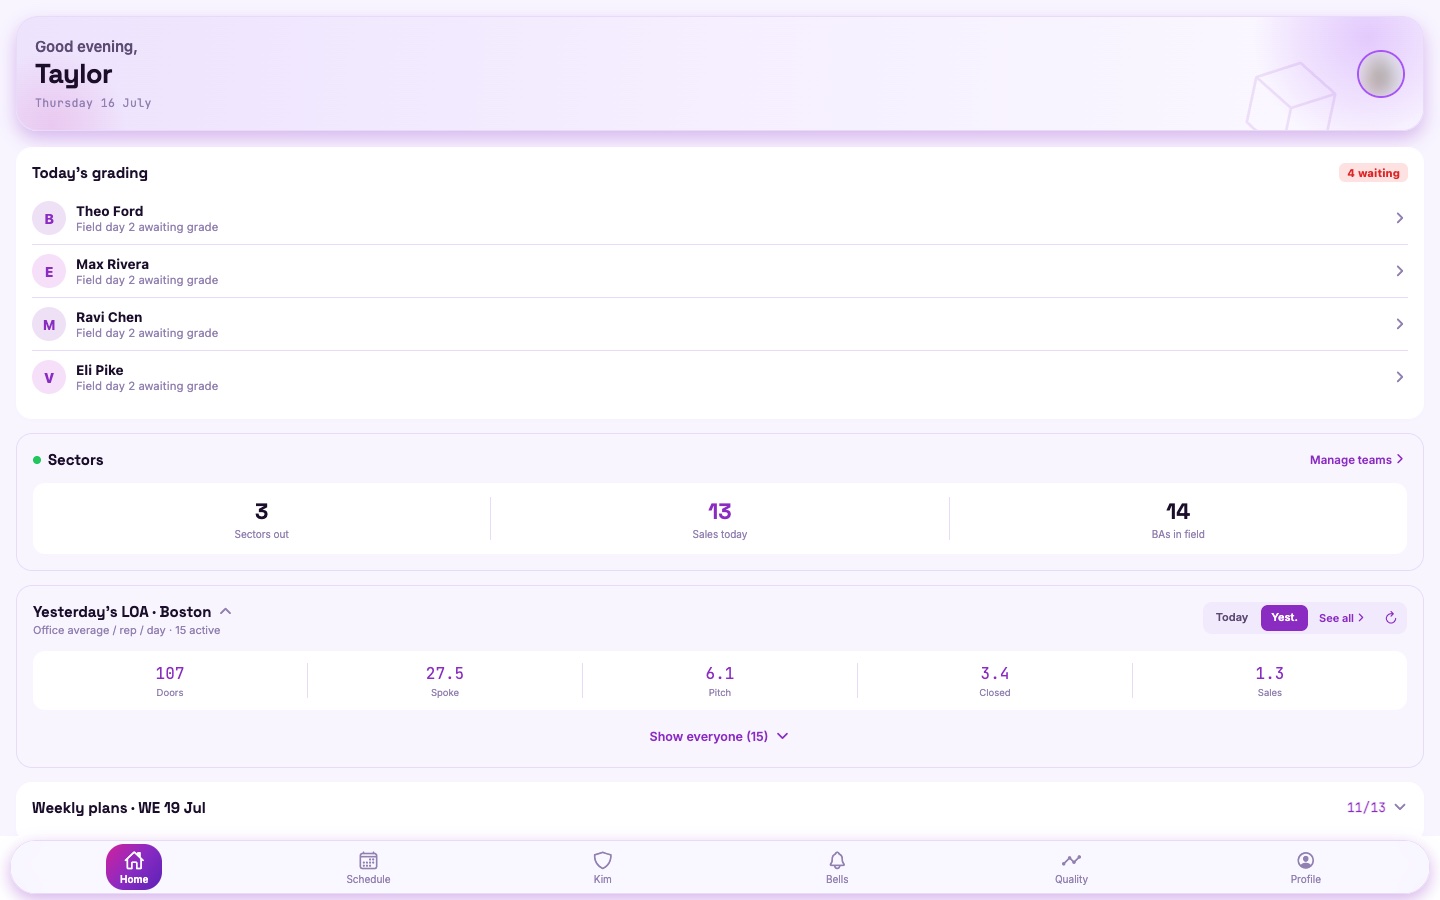Select the Yest. toggle option
The width and height of the screenshot is (1440, 900).
click(1284, 618)
